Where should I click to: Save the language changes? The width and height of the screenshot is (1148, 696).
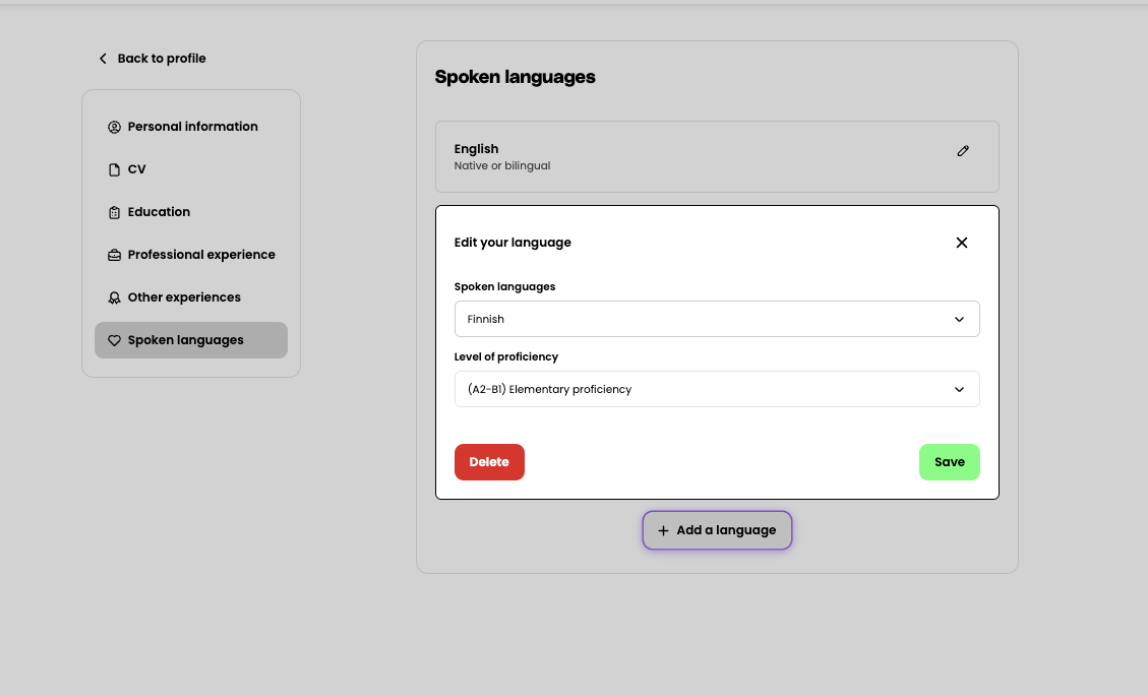point(949,462)
